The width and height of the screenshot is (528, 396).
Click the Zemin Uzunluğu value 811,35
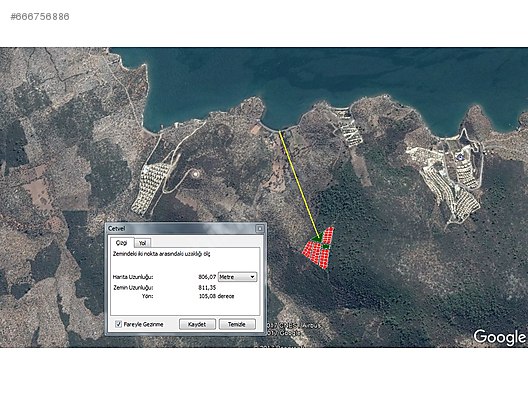pos(207,287)
